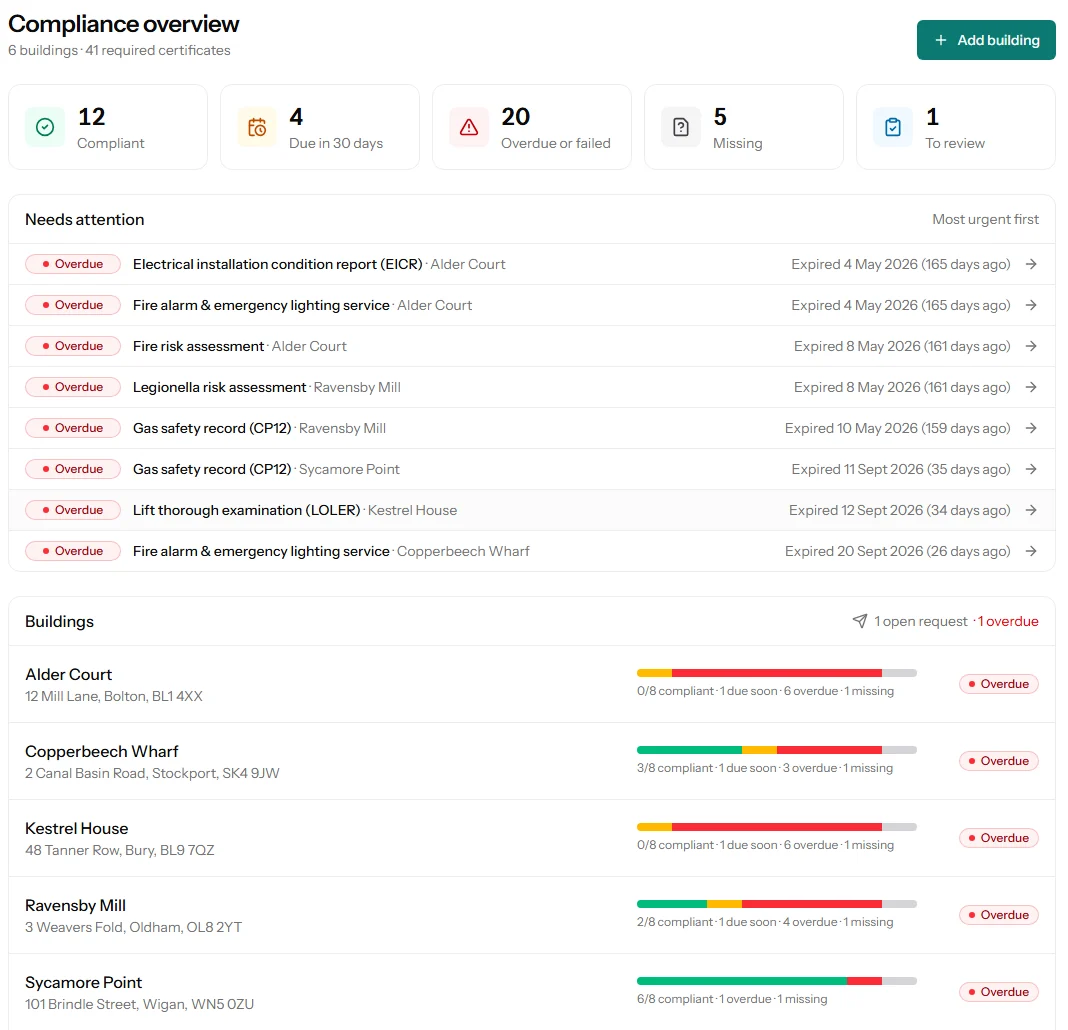Screen dimensions: 1068x1030
Task: Click Ravensby Mill compliance progress bar
Action: (776, 904)
